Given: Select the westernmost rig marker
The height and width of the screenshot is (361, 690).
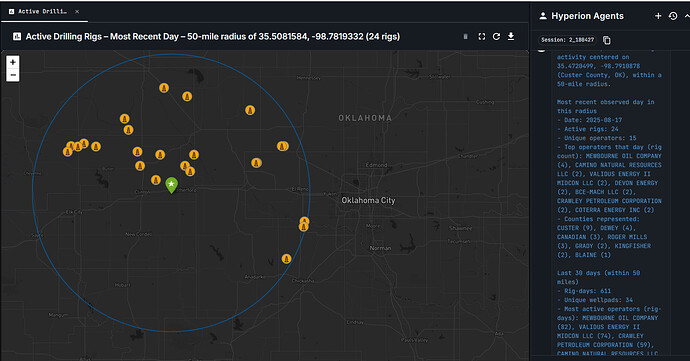Looking at the screenshot, I should point(68,152).
